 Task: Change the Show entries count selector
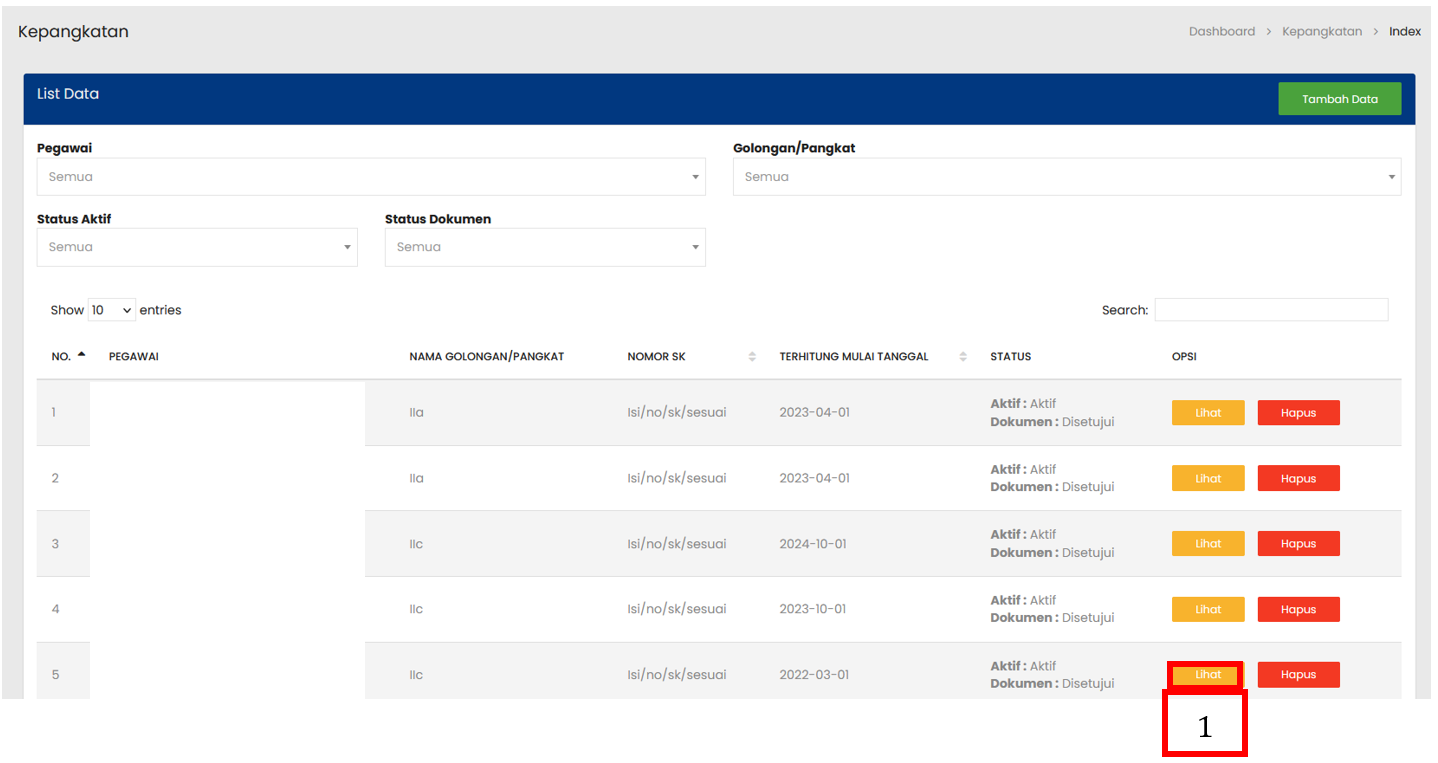[x=111, y=310]
